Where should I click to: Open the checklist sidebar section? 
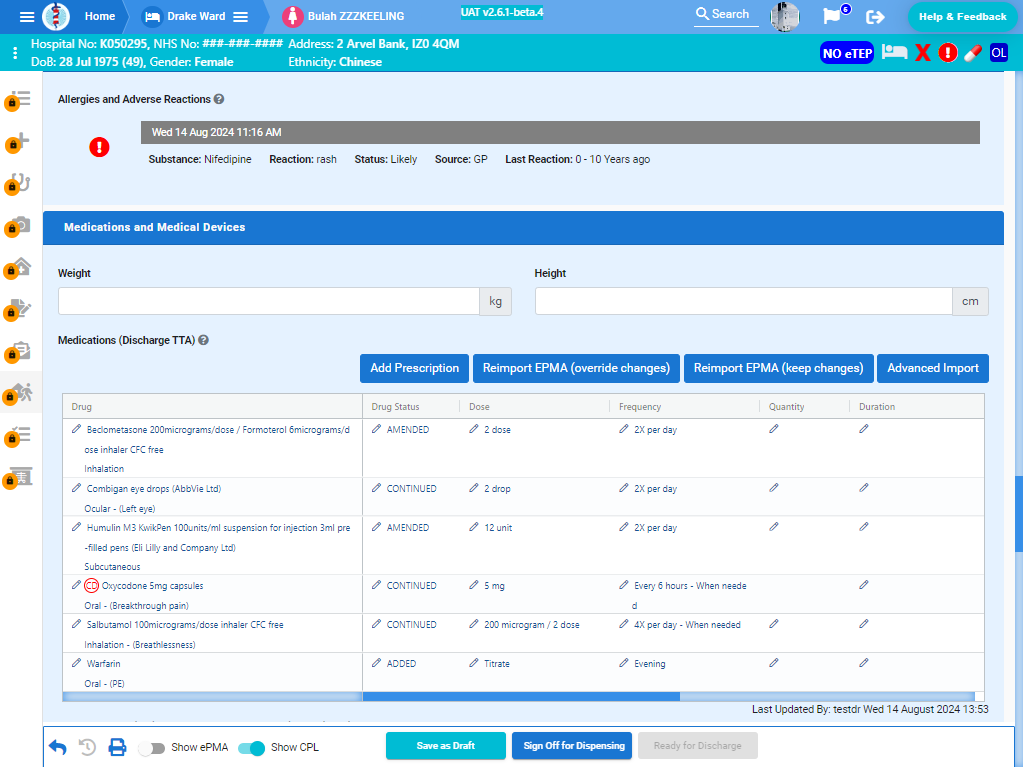coord(18,435)
